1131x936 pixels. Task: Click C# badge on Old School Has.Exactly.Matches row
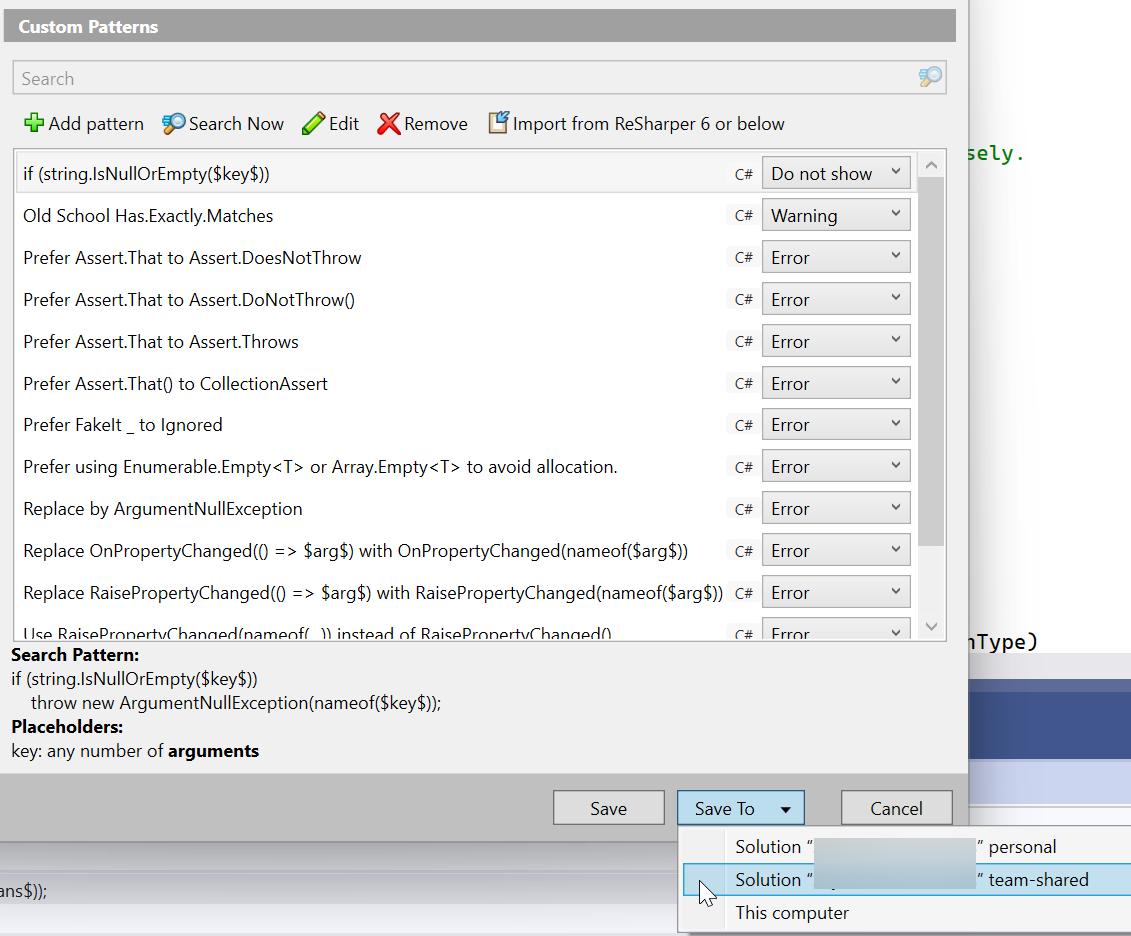pyautogui.click(x=743, y=216)
